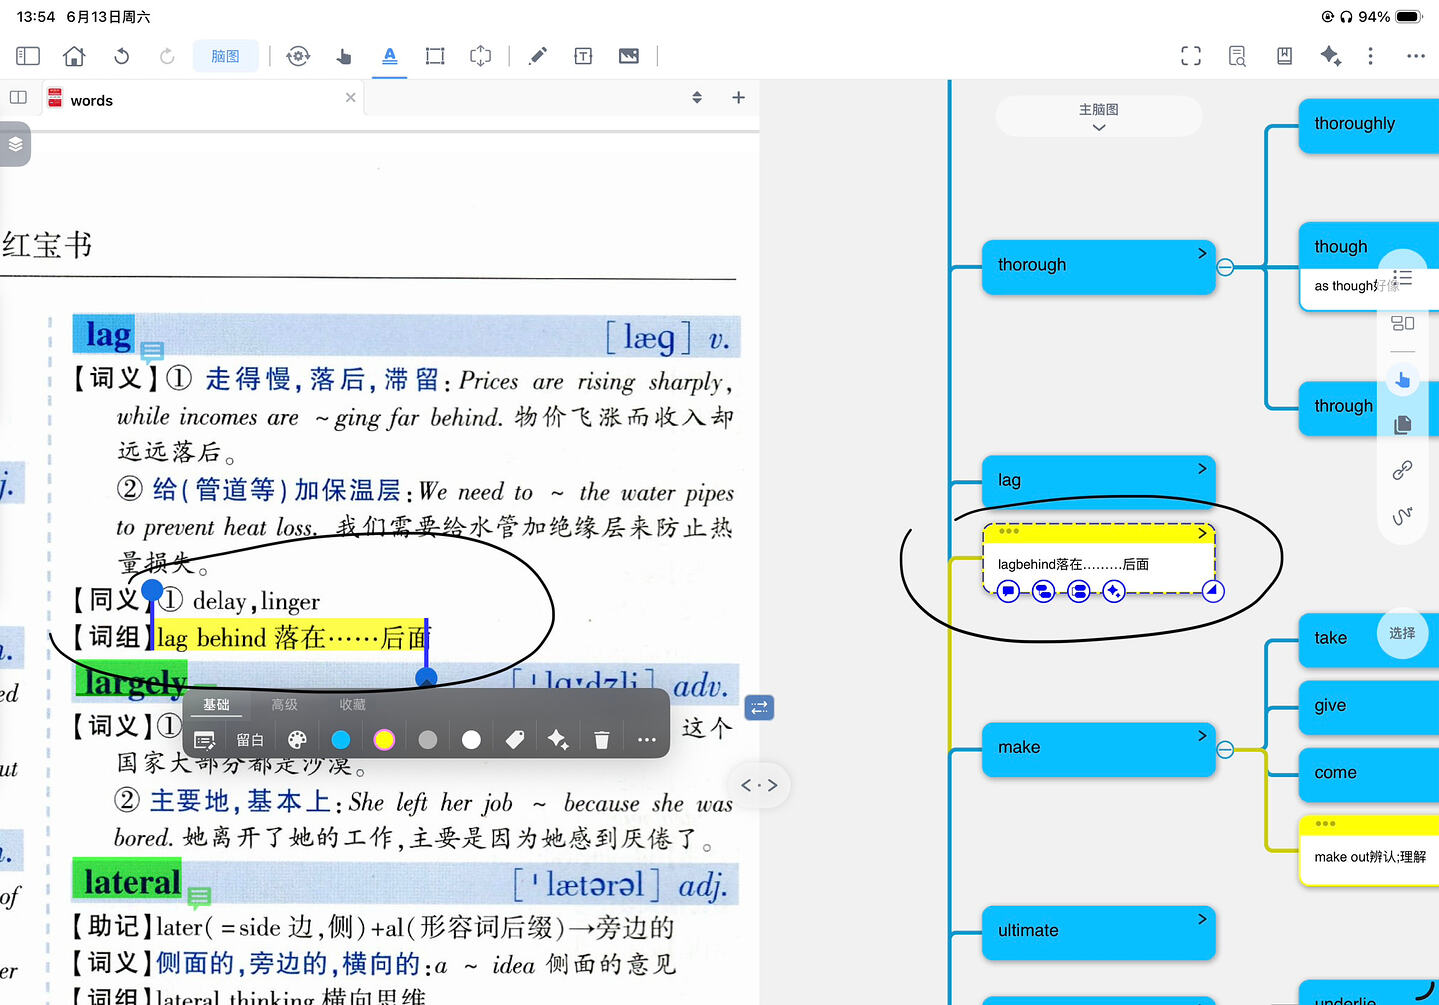Open the comment note beside lag
The height and width of the screenshot is (1005, 1439).
point(152,351)
